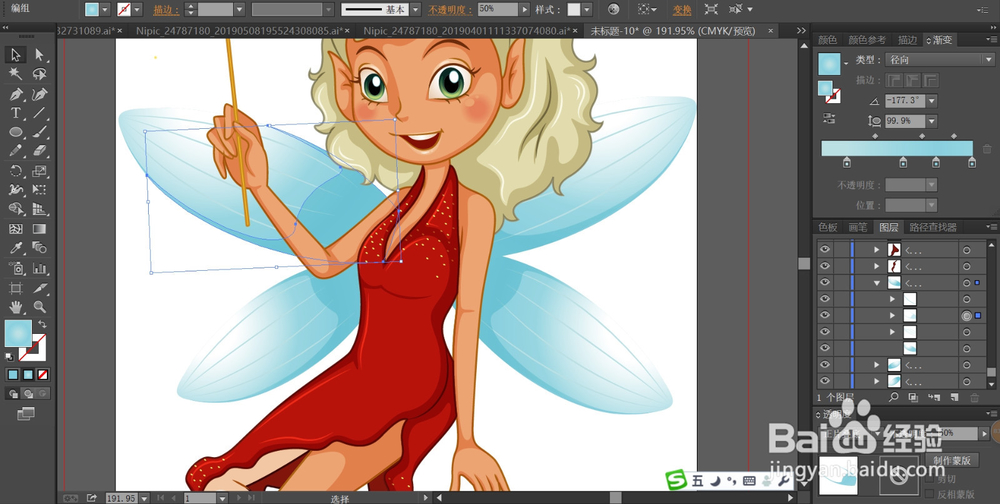The height and width of the screenshot is (504, 1000).
Task: Activate the Hand tool
Action: [16, 307]
